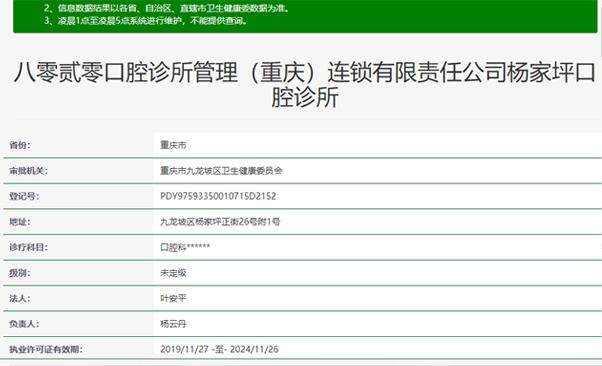The height and width of the screenshot is (366, 602).
Task: Select legal person name 叶安平
Action: point(173,298)
